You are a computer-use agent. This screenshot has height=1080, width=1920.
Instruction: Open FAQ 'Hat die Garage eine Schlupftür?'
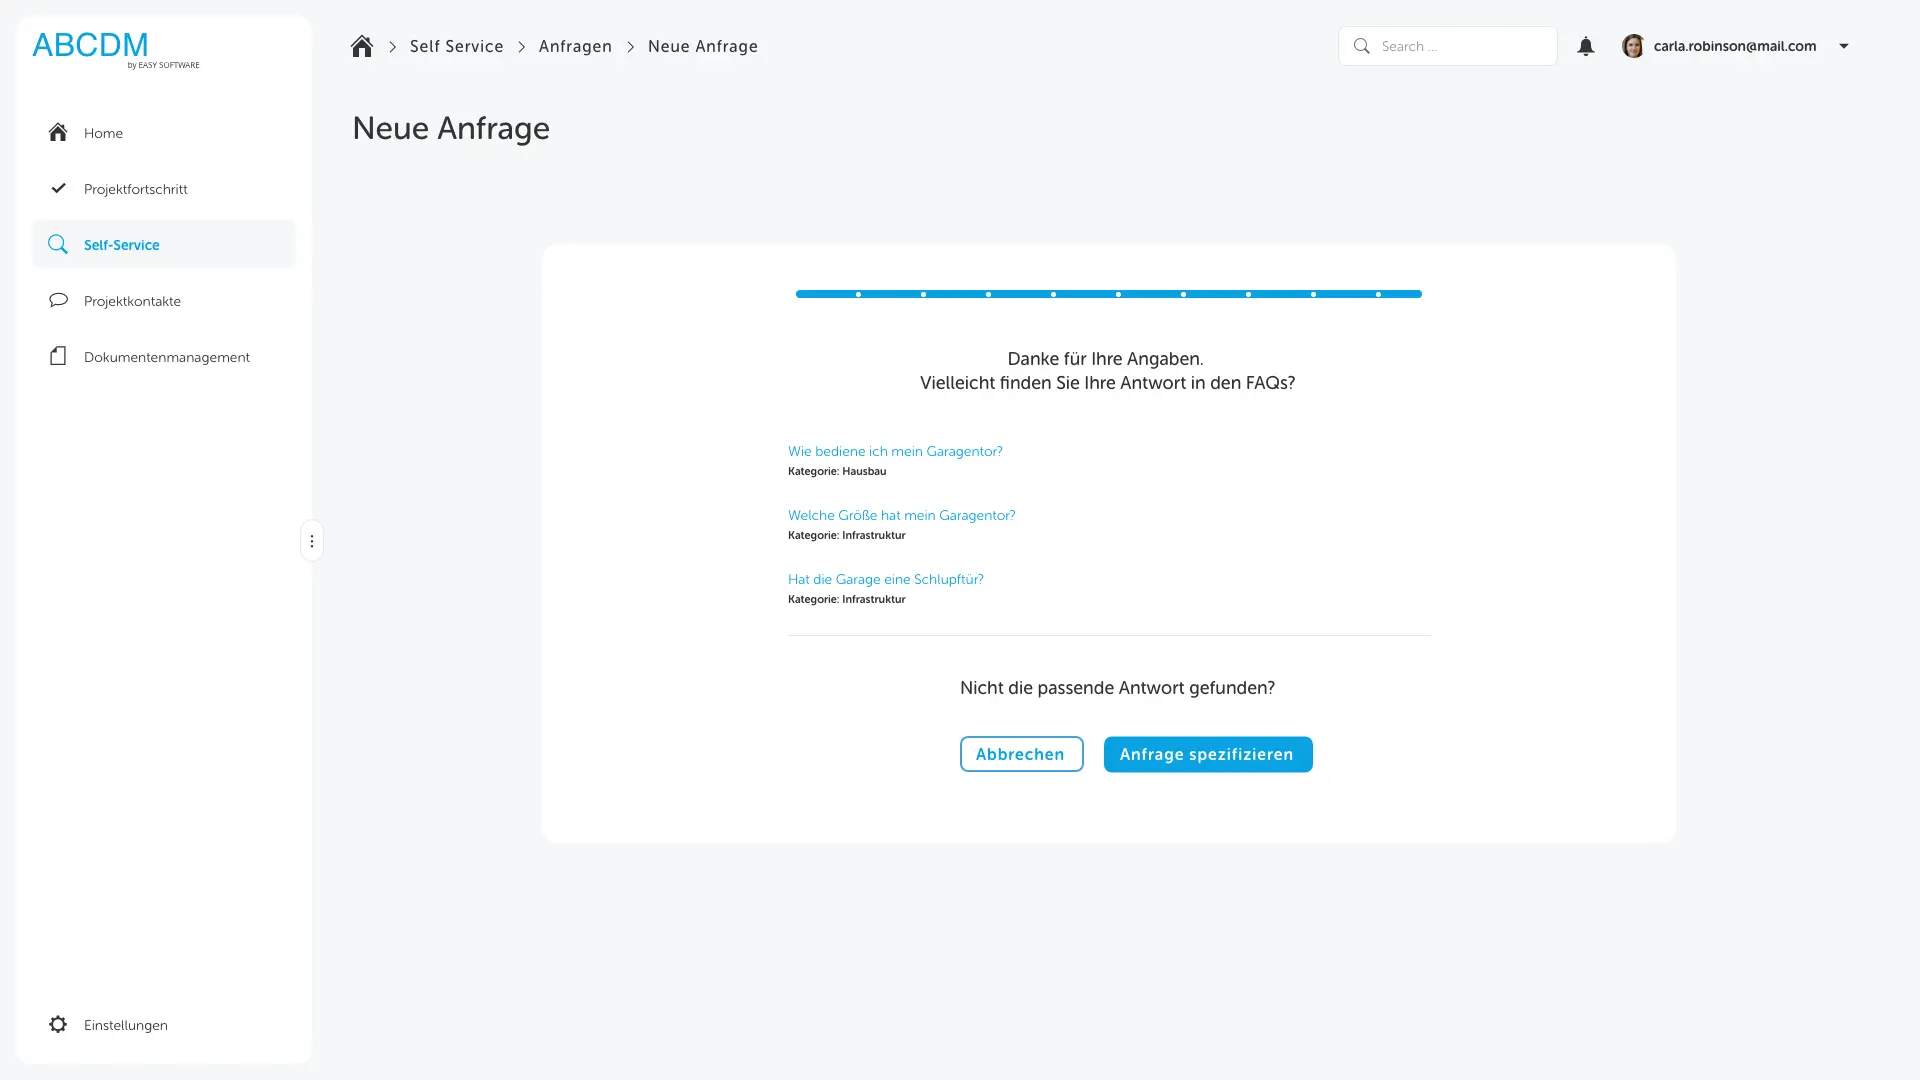pyautogui.click(x=885, y=579)
